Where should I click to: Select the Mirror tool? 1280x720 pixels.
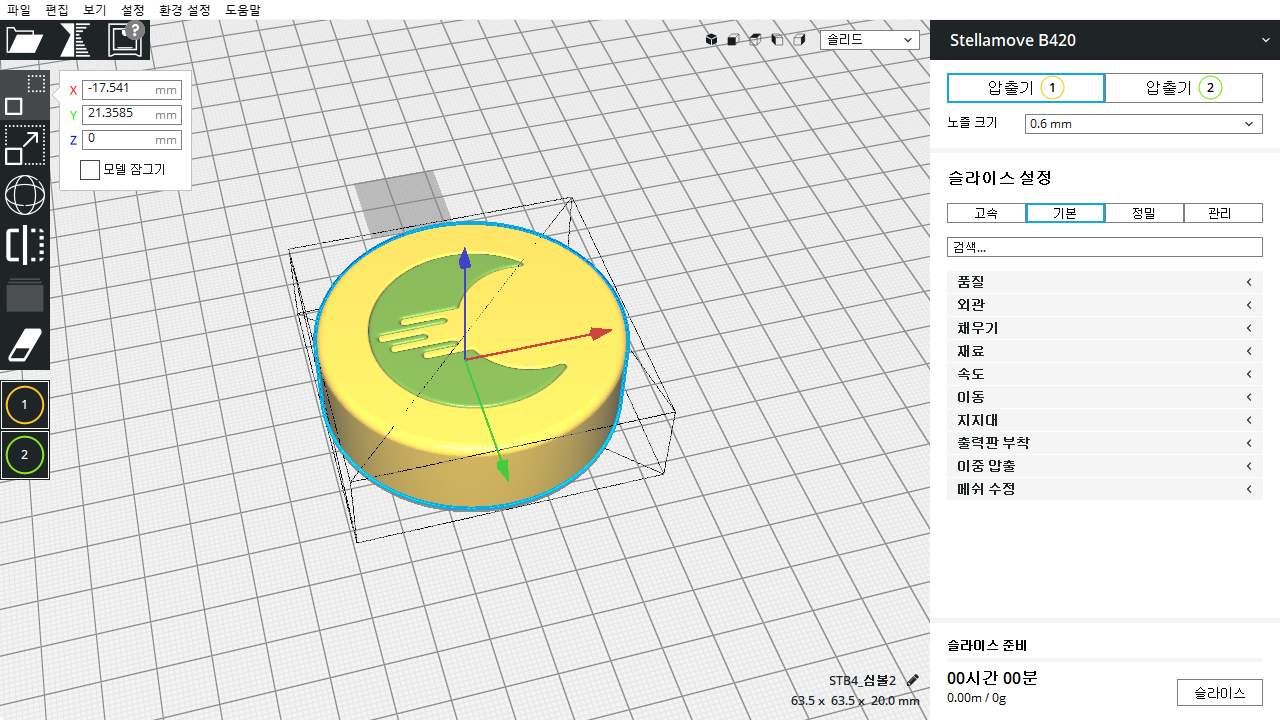(x=25, y=246)
